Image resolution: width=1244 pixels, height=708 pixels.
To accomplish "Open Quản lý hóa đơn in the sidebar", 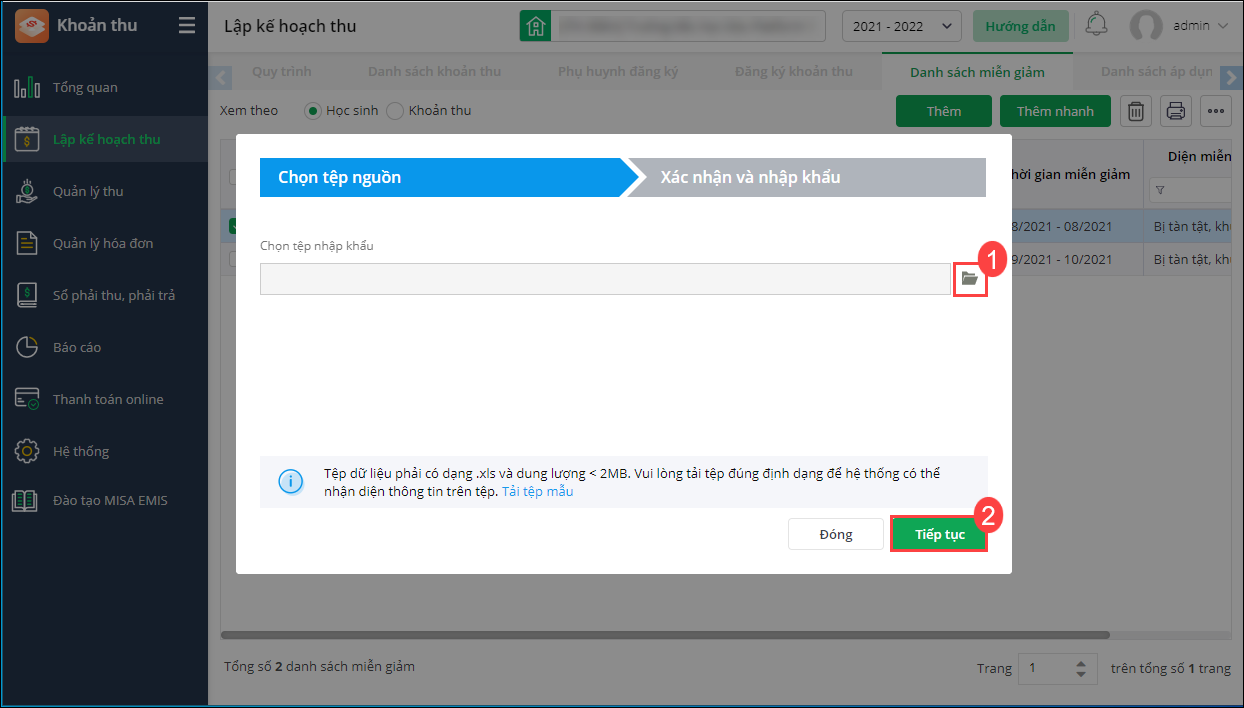I will pyautogui.click(x=104, y=244).
